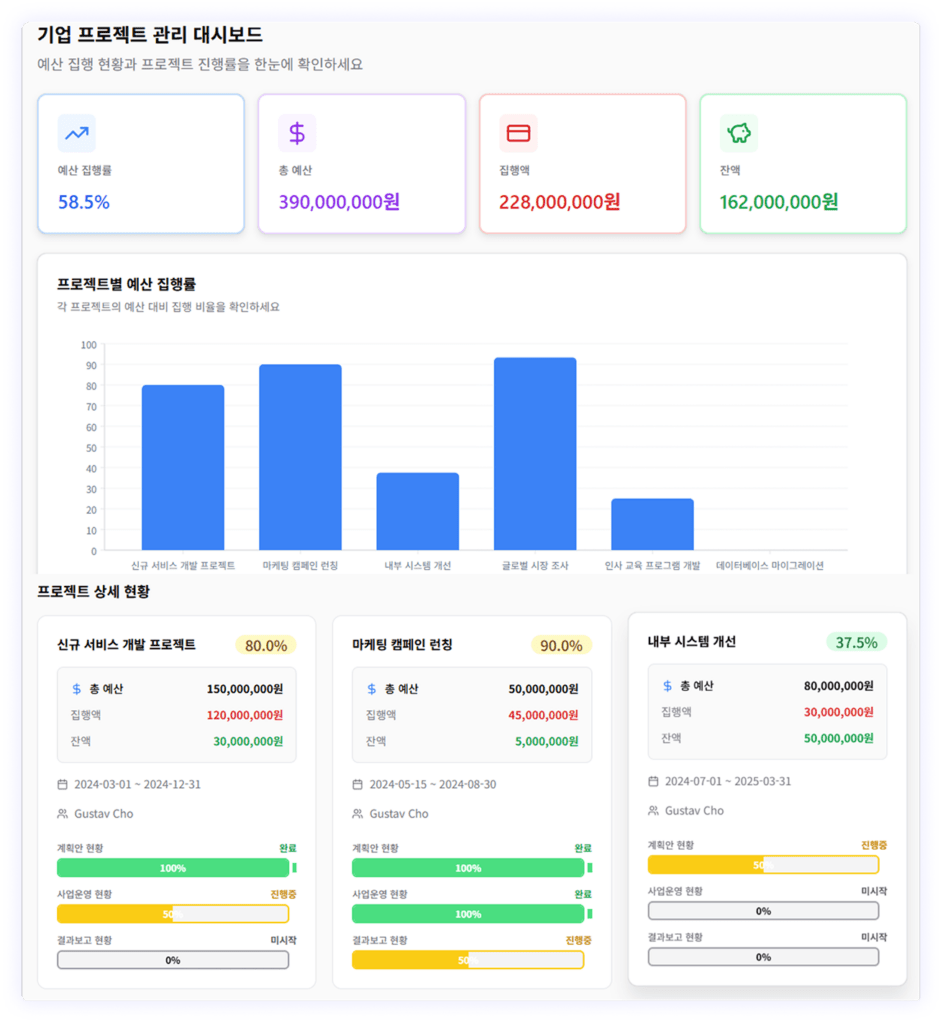Click the 사업운영 현황 progress bar in 신규 서비스 개발 프로젝트
The image size is (943, 1024).
(x=173, y=914)
